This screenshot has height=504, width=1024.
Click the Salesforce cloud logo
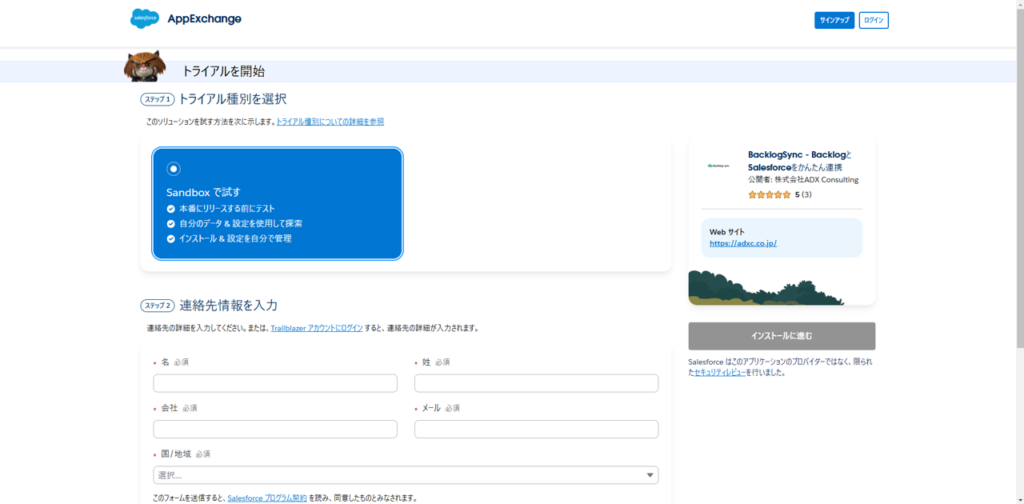pyautogui.click(x=144, y=18)
